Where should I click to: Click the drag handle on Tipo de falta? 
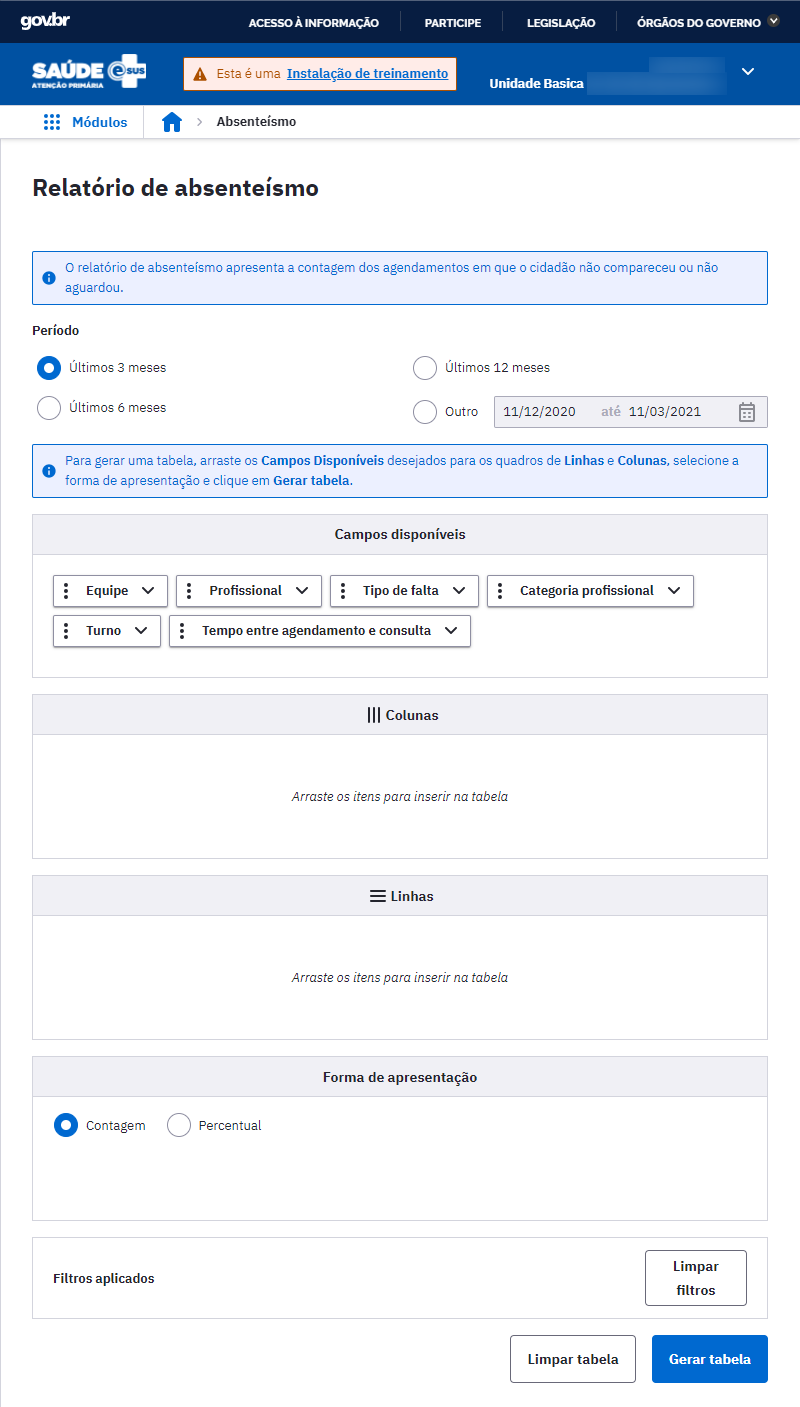(x=343, y=591)
